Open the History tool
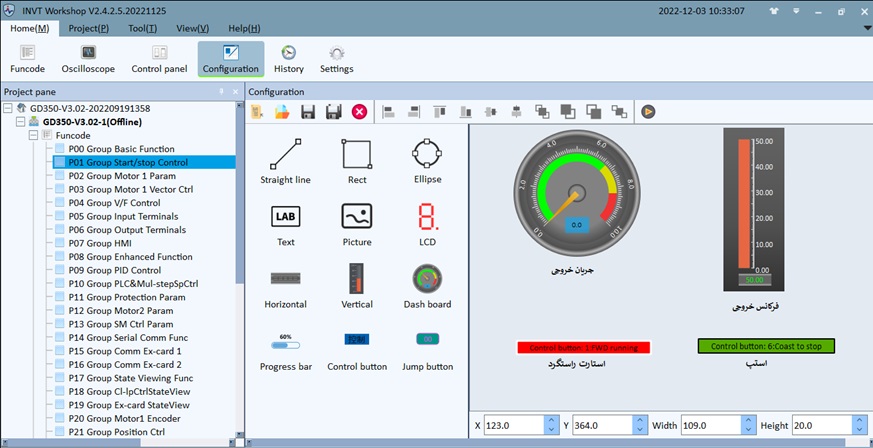This screenshot has width=873, height=448. tap(288, 60)
